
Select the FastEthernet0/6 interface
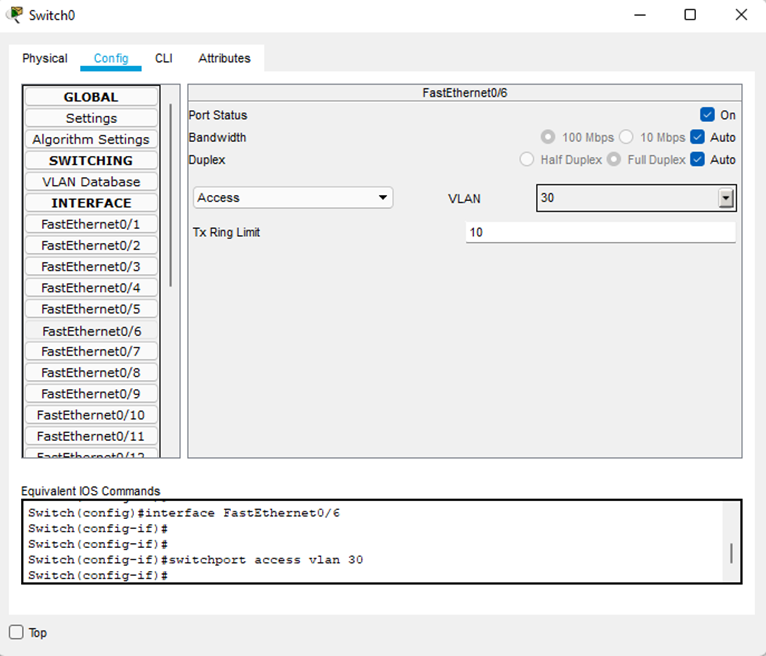coord(91,331)
